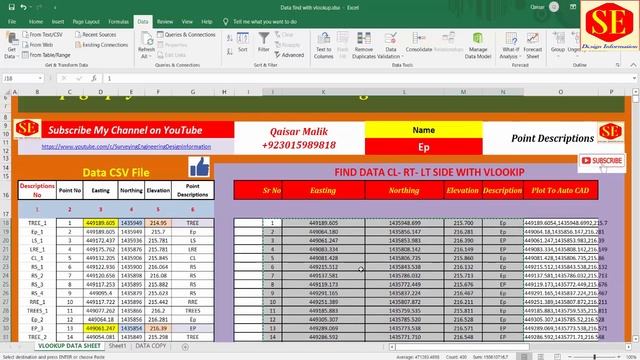Switch to the Sheet1 worksheet tab
The height and width of the screenshot is (360, 640).
[x=118, y=346]
